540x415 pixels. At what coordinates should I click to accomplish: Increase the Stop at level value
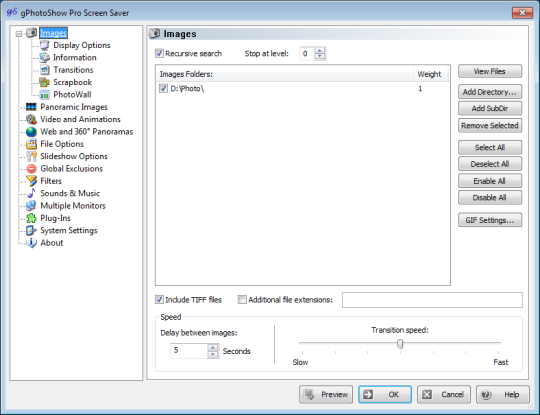[x=320, y=51]
